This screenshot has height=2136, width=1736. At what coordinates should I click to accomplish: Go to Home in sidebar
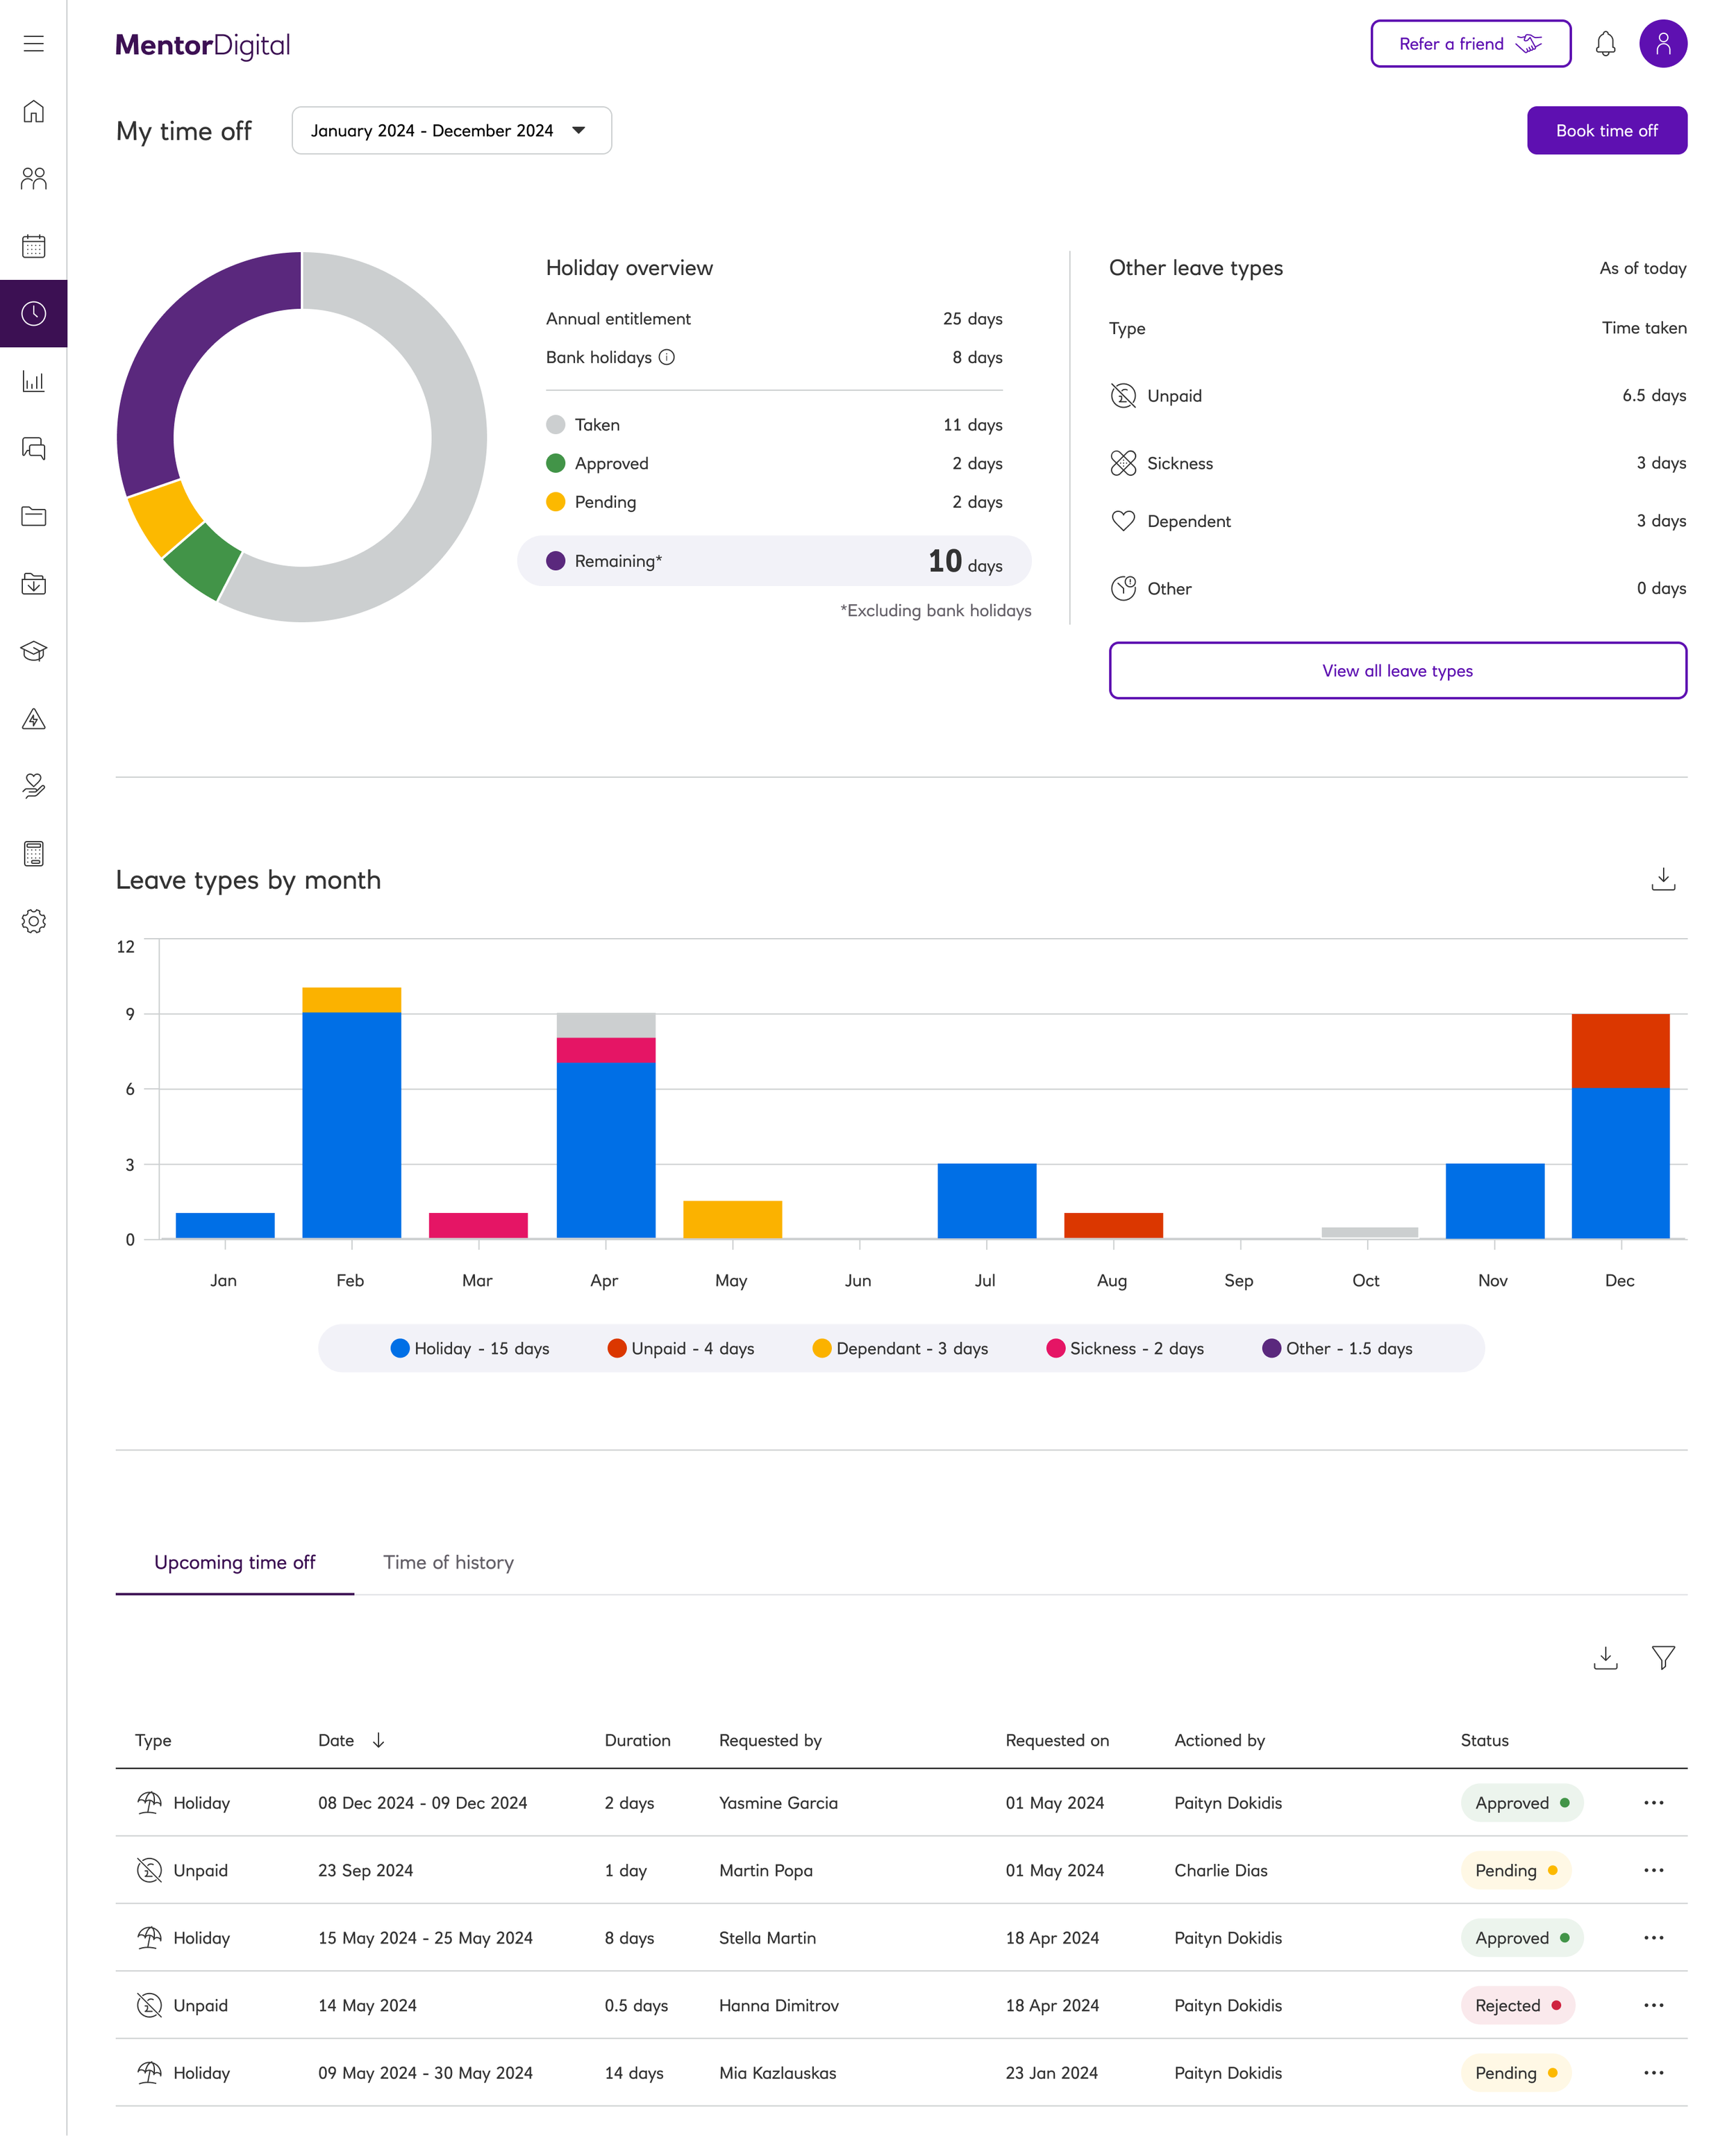point(34,111)
